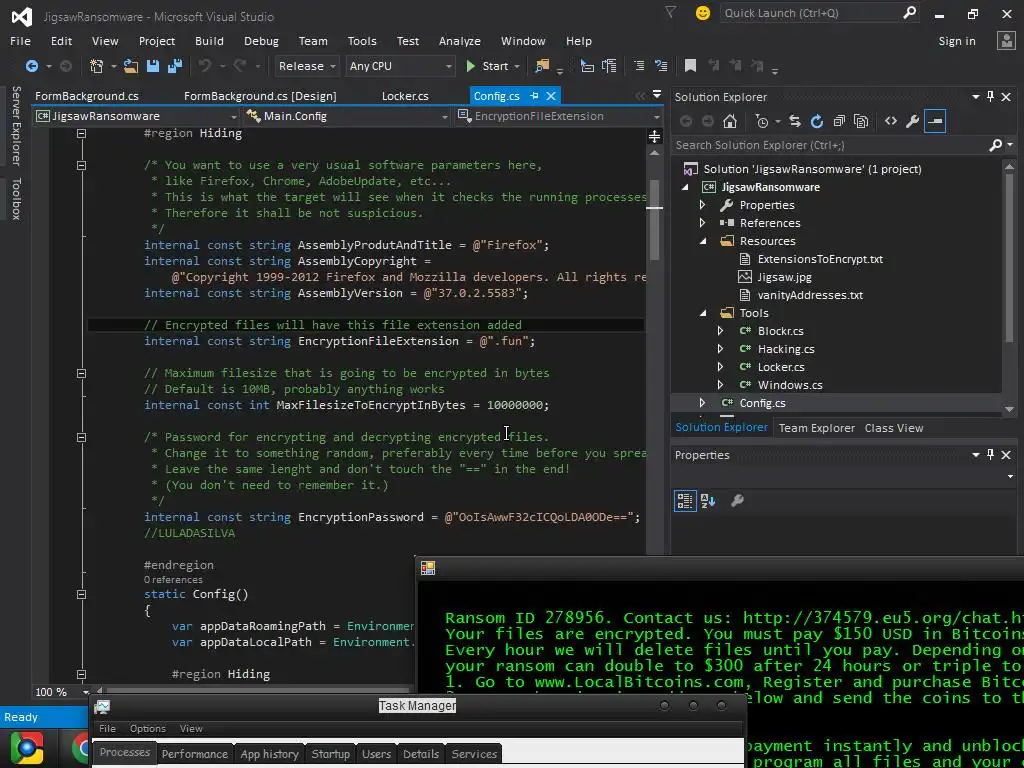Click the wrench Properties icon in Solution Explorer
This screenshot has height=768, width=1024.
(913, 121)
